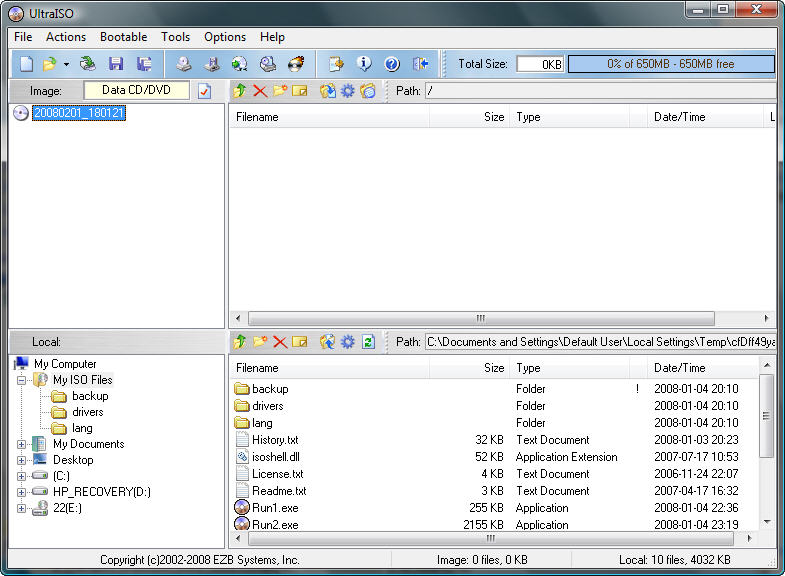Screen dimensions: 785x576
Task: Click the red delete X in the image pane toolbar
Action: (260, 91)
